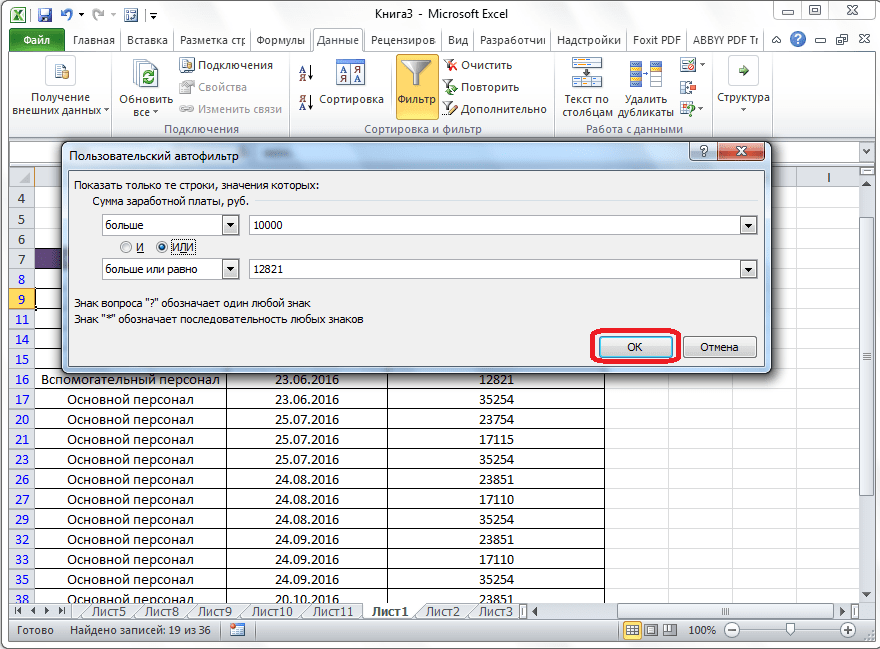
Task: Click the Отмена button
Action: pyautogui.click(x=719, y=347)
